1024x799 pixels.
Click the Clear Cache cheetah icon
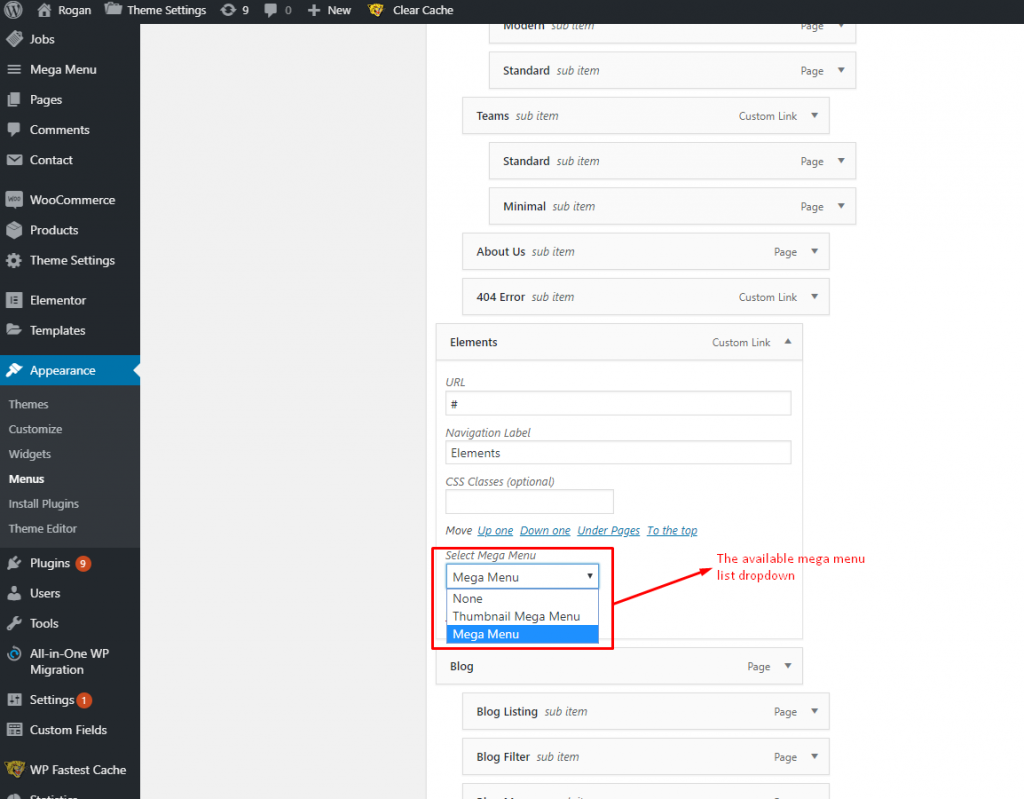[376, 10]
